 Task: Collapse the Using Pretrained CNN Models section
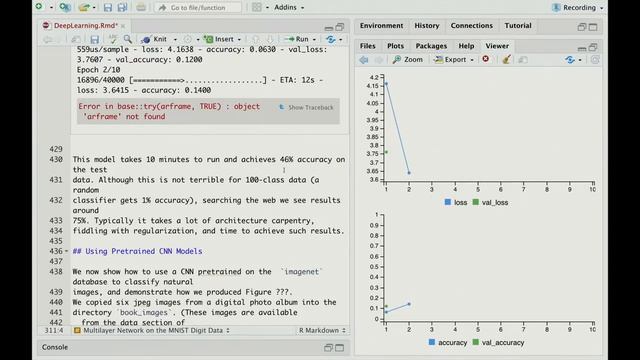click(x=67, y=251)
